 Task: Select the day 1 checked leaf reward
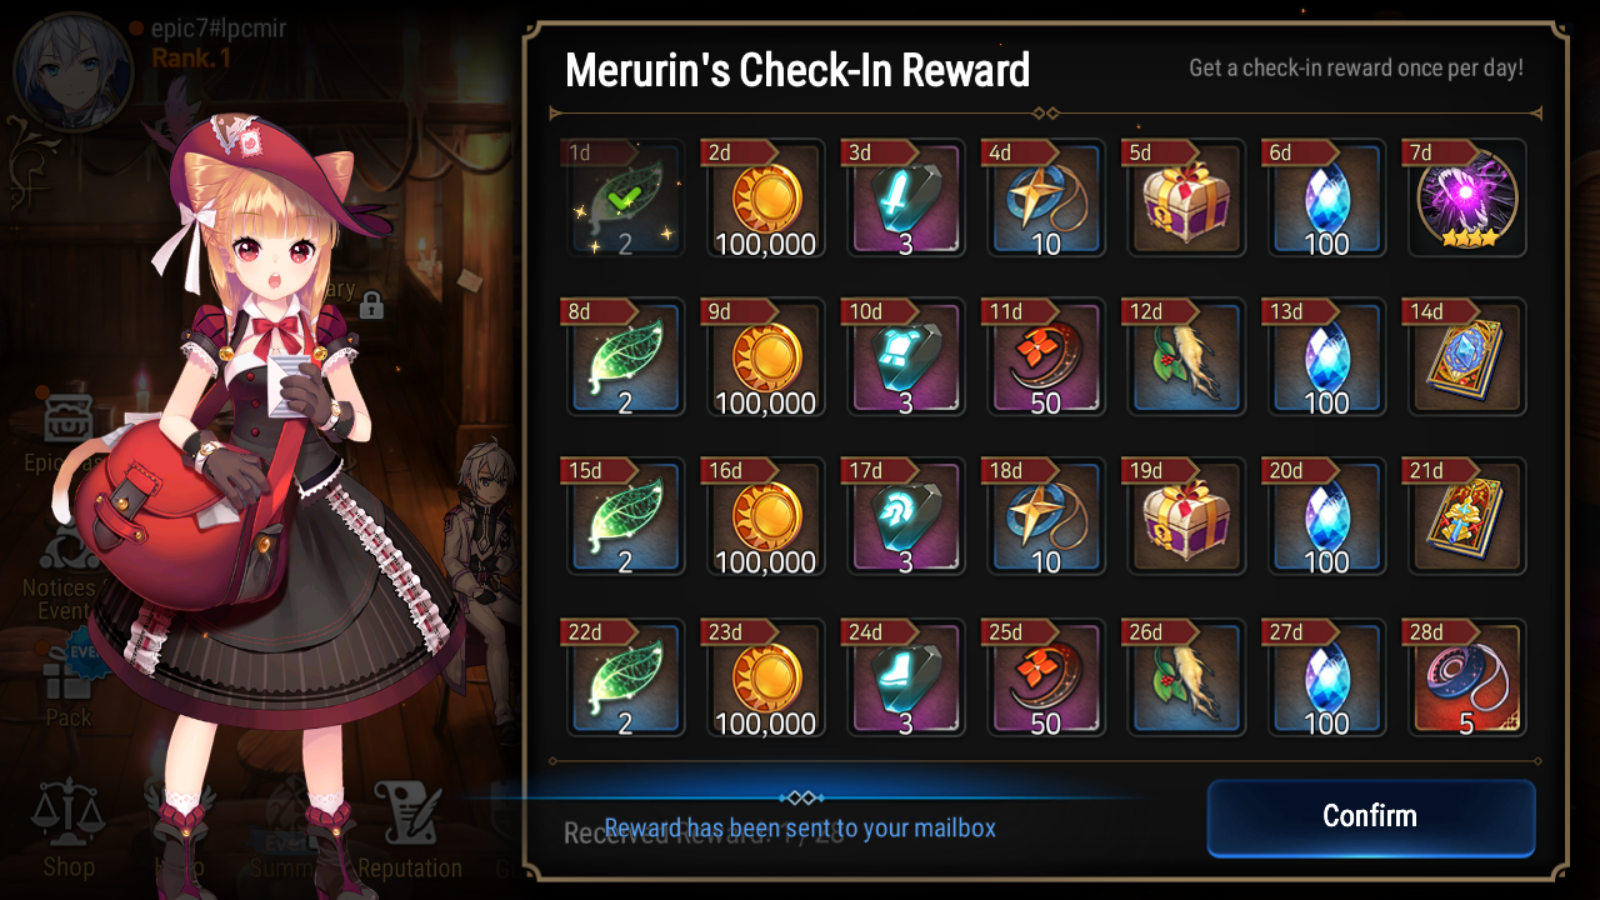(625, 199)
